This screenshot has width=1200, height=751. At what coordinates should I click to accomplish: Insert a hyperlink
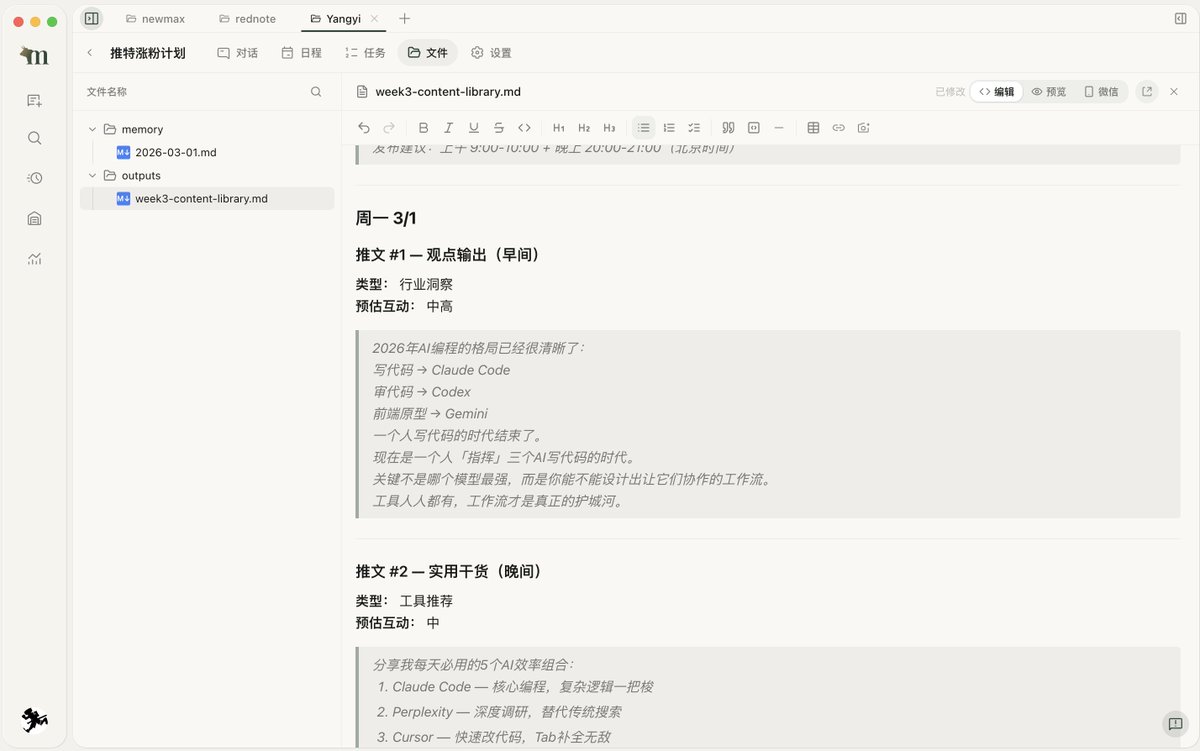[x=838, y=128]
